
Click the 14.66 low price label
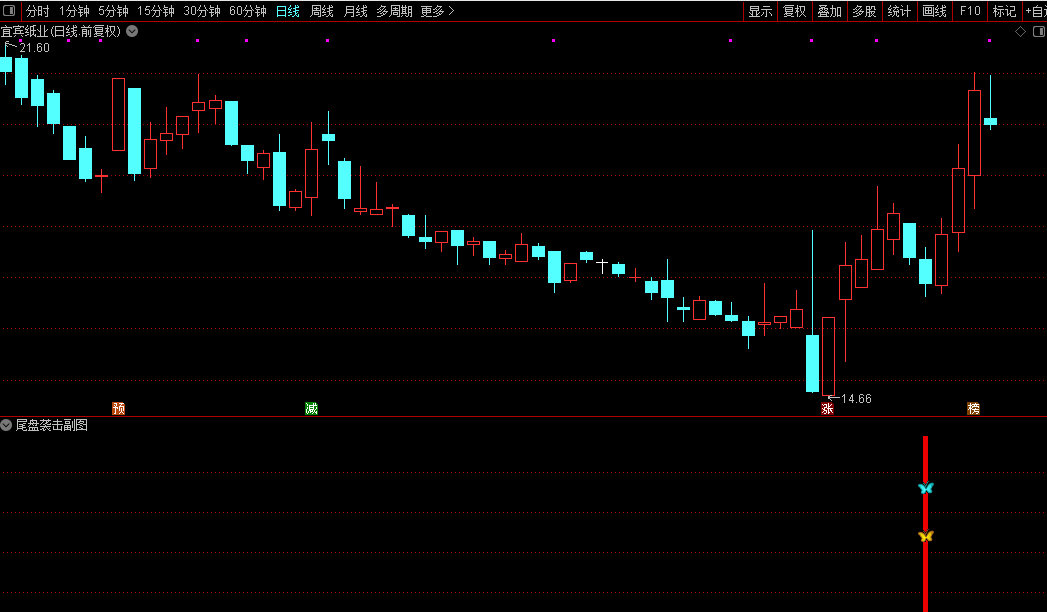856,399
